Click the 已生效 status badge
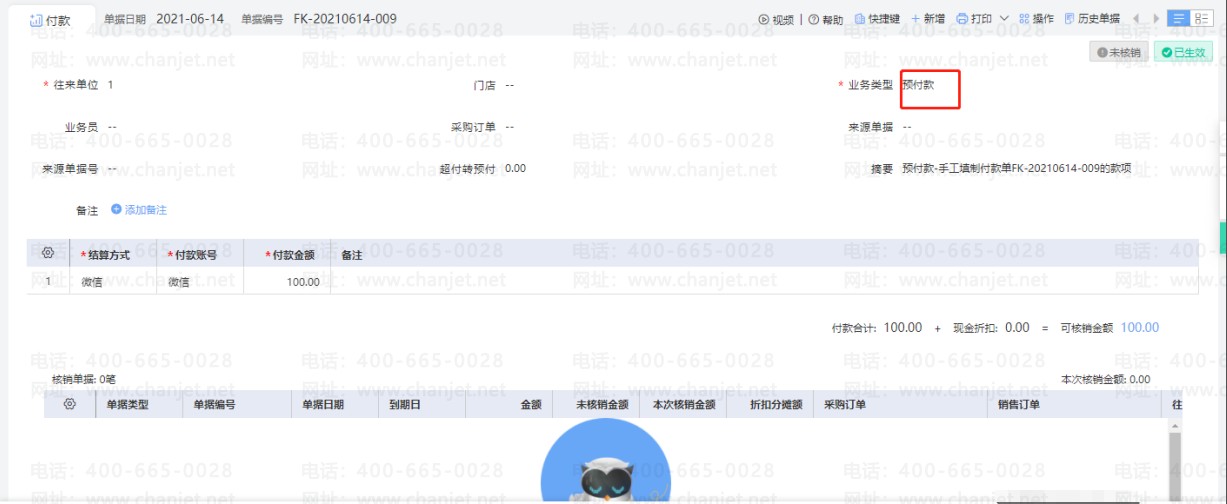 click(x=1183, y=52)
